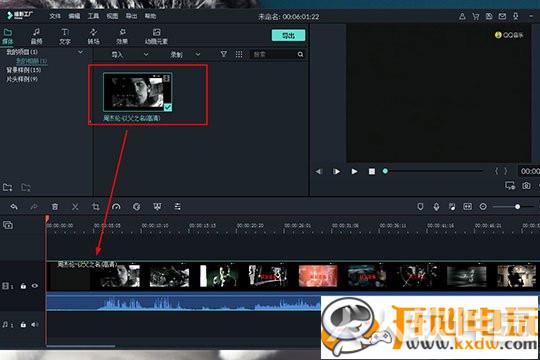This screenshot has width=540, height=360.
Task: Open the 工具 (Tools) menu
Action: tap(93, 16)
